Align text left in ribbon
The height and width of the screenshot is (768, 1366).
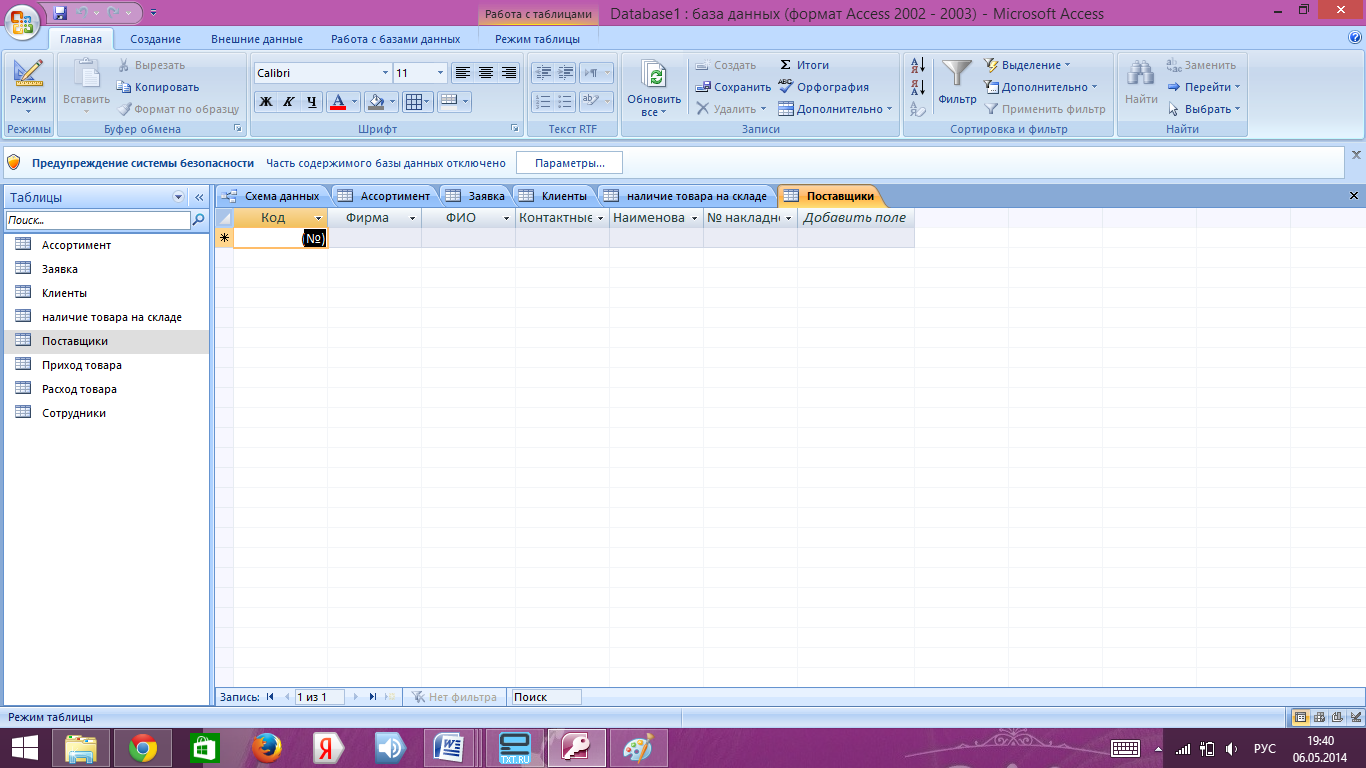[x=463, y=73]
